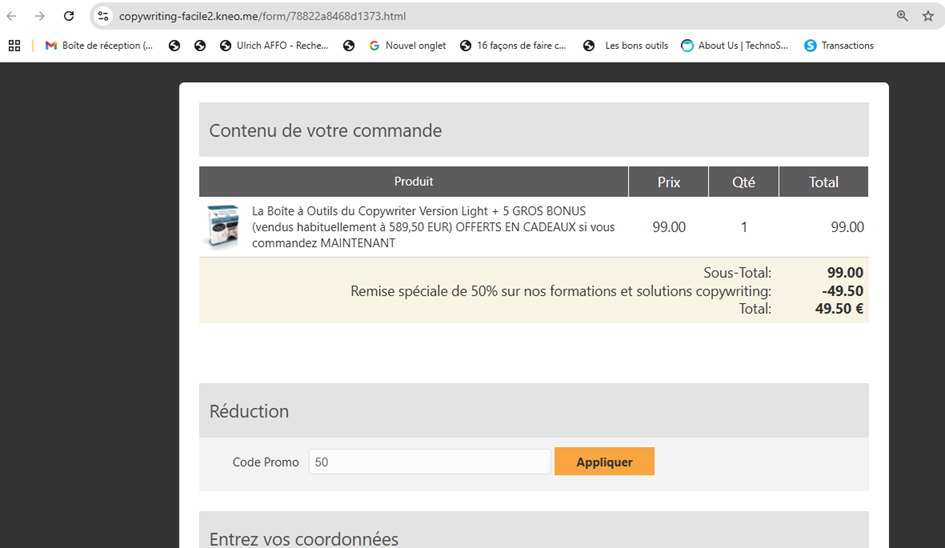Open the apps grid shortcut
This screenshot has width=945, height=548.
(14, 45)
